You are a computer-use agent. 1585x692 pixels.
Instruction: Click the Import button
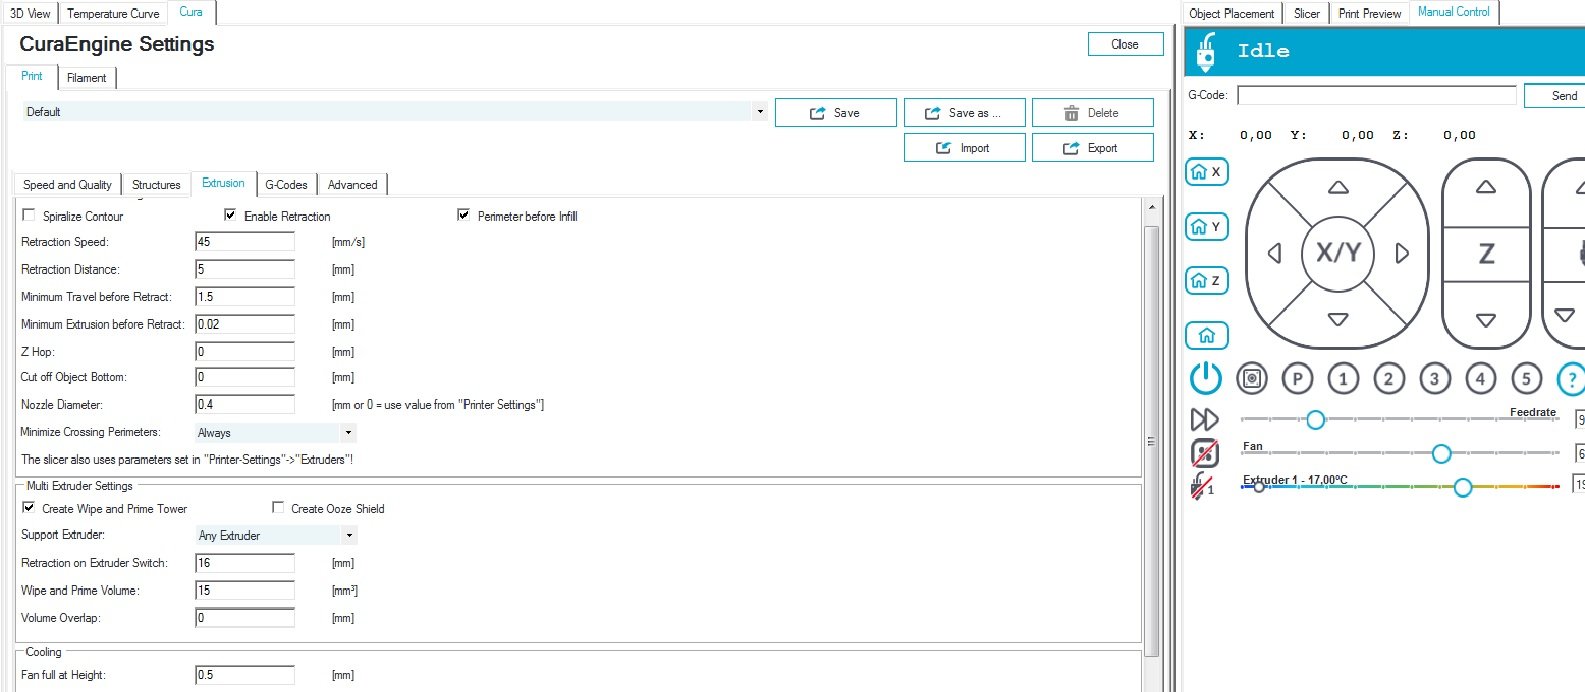click(964, 148)
